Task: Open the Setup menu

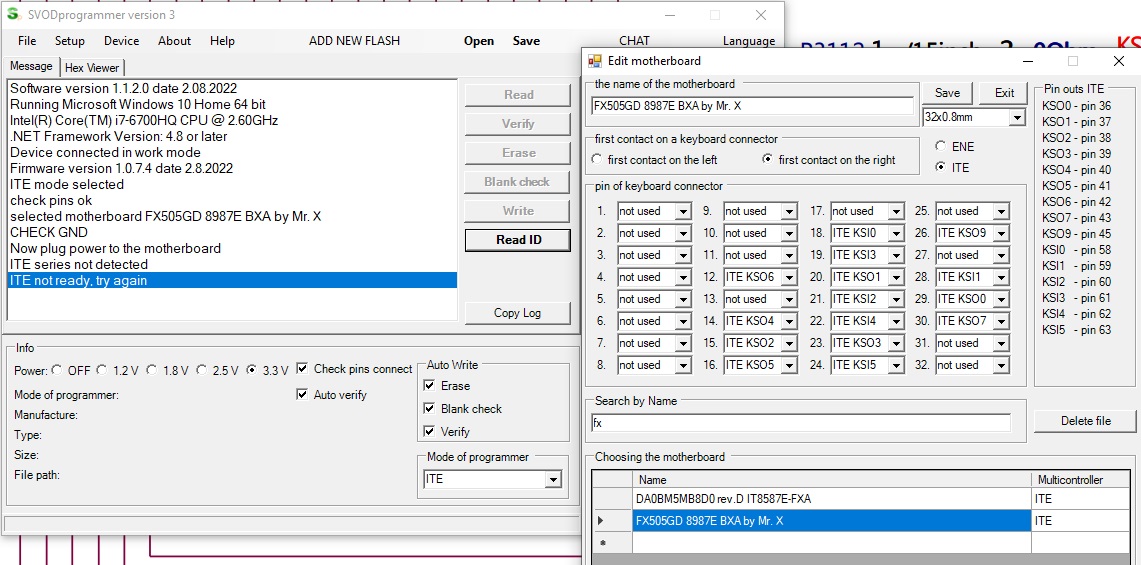Action: (70, 41)
